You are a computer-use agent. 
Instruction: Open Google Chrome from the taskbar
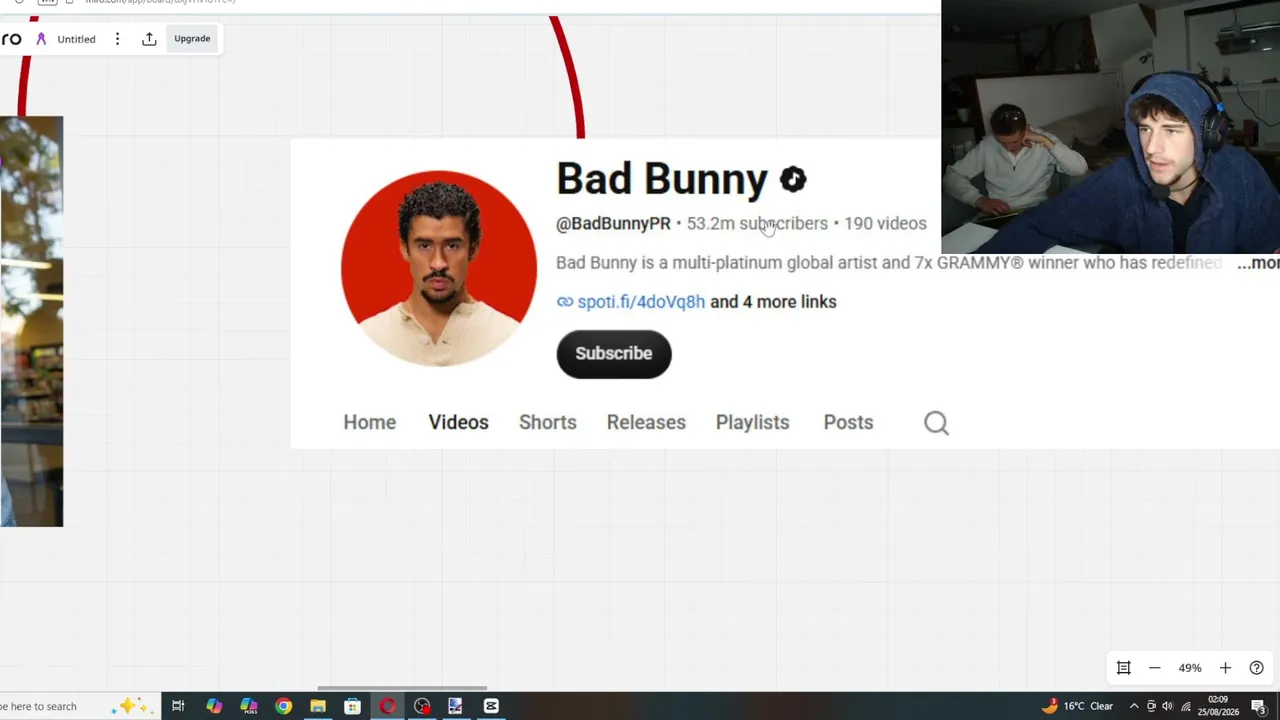pos(284,706)
